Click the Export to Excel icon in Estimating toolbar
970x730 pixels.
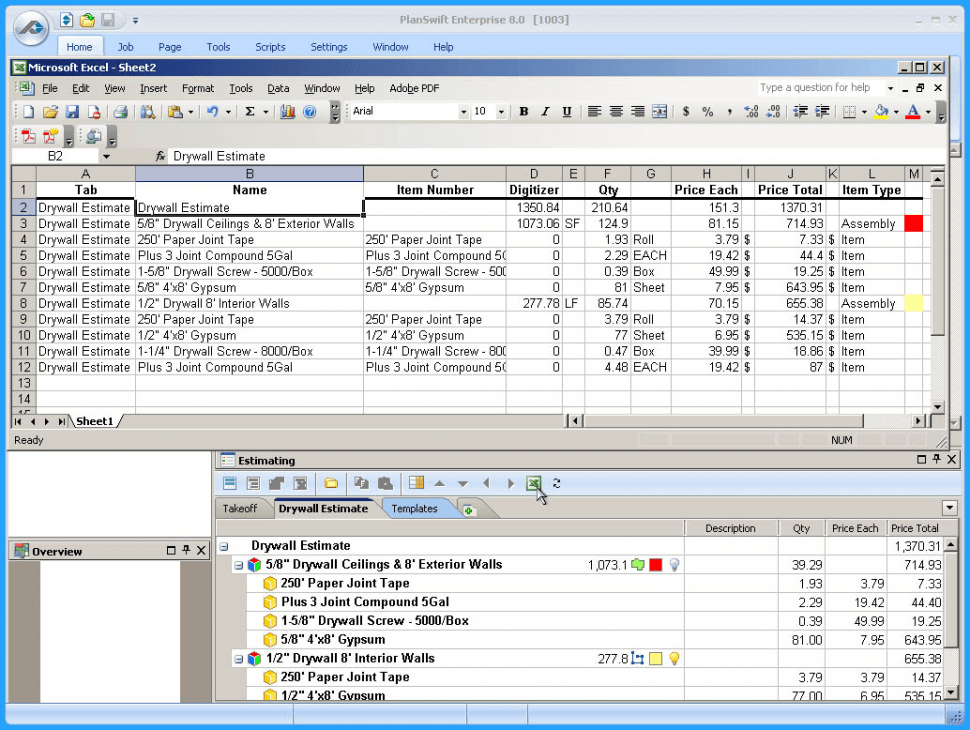(533, 483)
